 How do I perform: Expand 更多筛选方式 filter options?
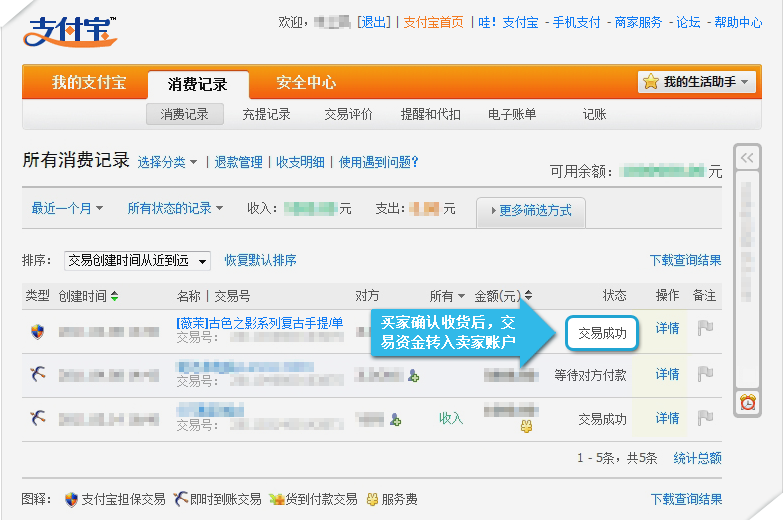click(530, 211)
